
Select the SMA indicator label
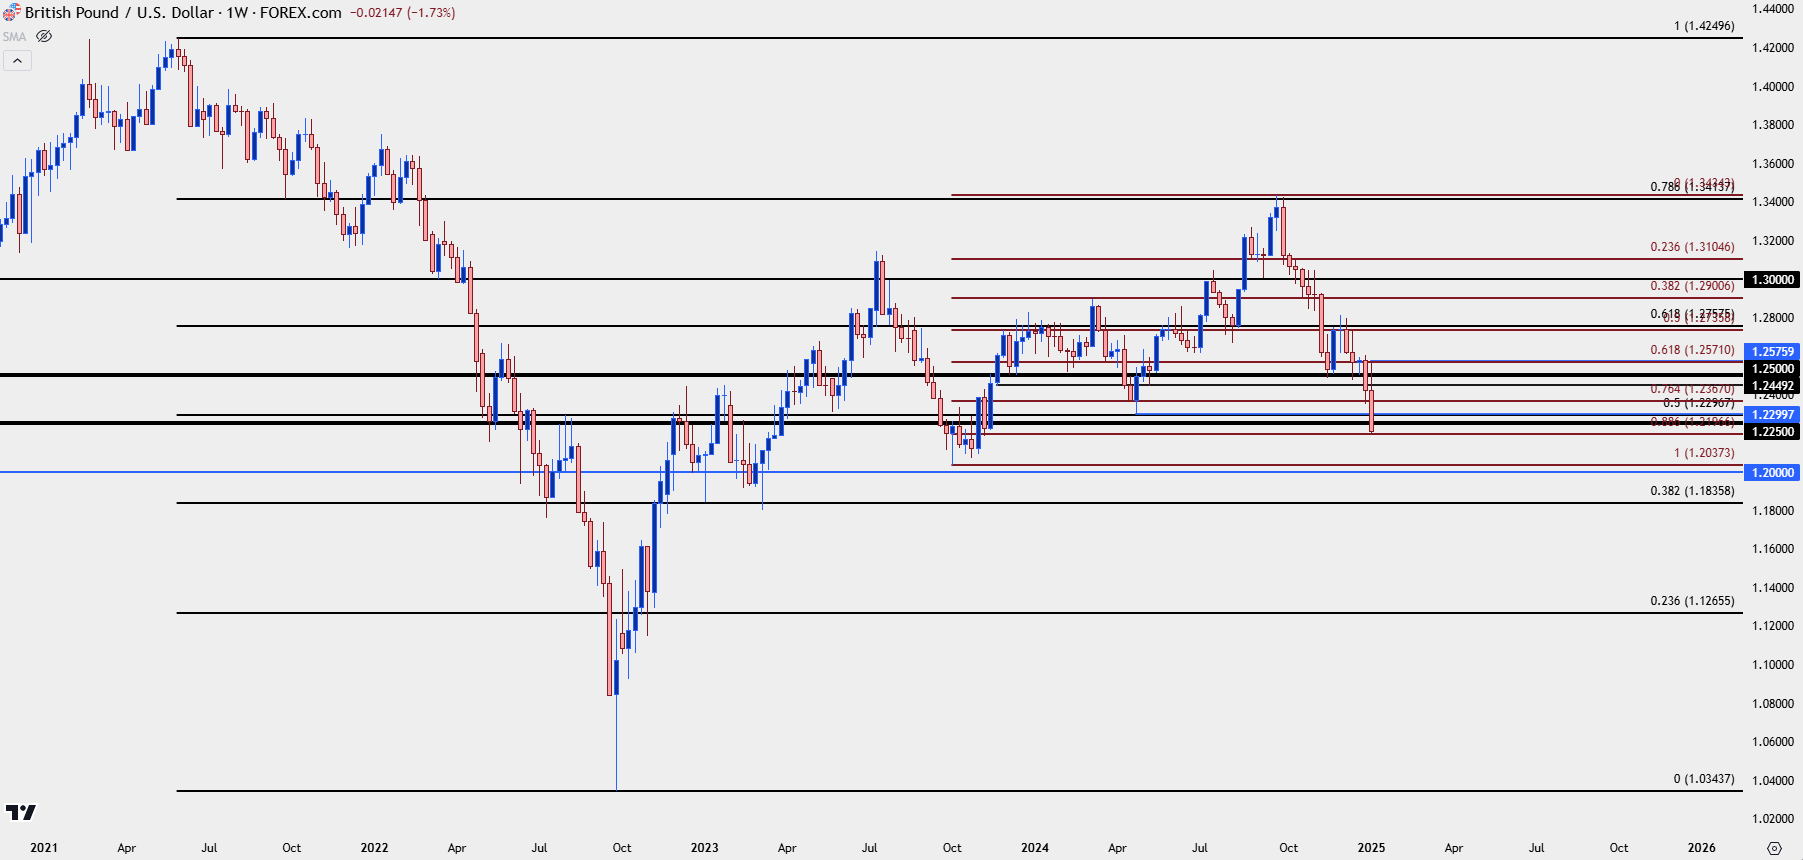15,37
